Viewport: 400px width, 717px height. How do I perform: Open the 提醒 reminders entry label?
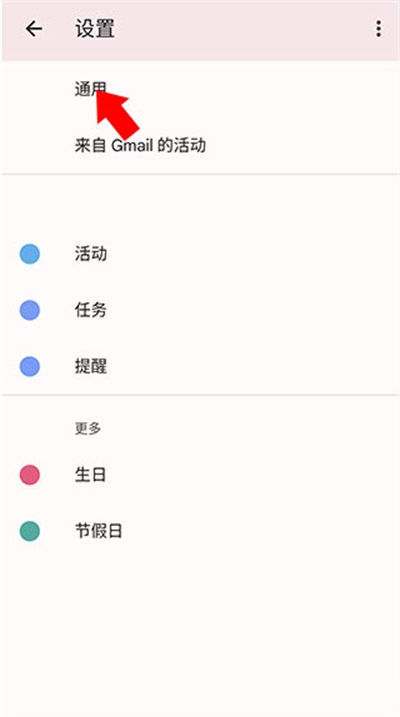click(91, 366)
